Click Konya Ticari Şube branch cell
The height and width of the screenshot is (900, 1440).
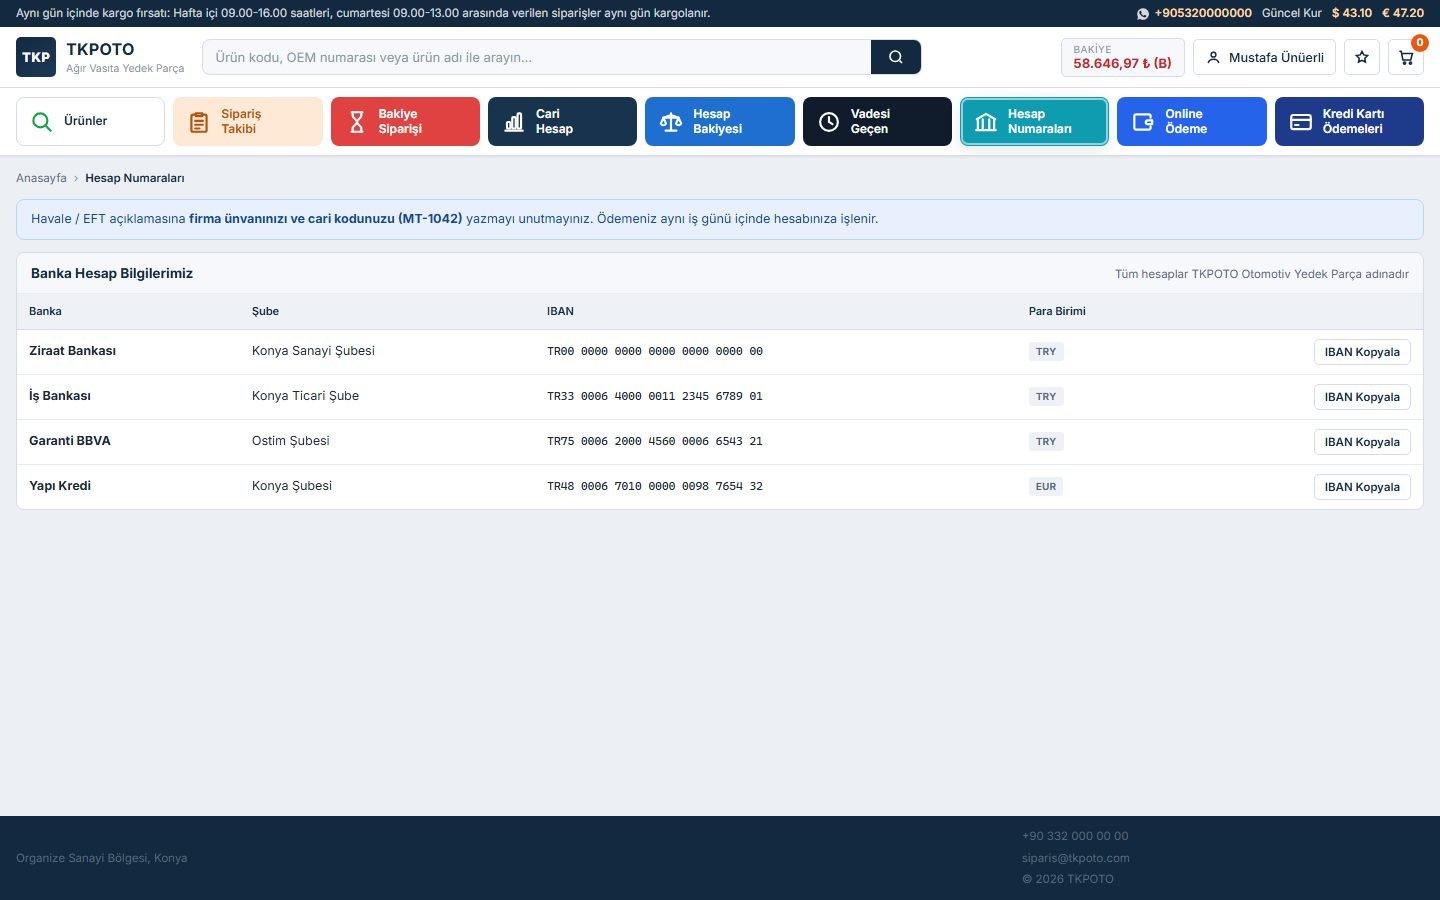pyautogui.click(x=305, y=396)
